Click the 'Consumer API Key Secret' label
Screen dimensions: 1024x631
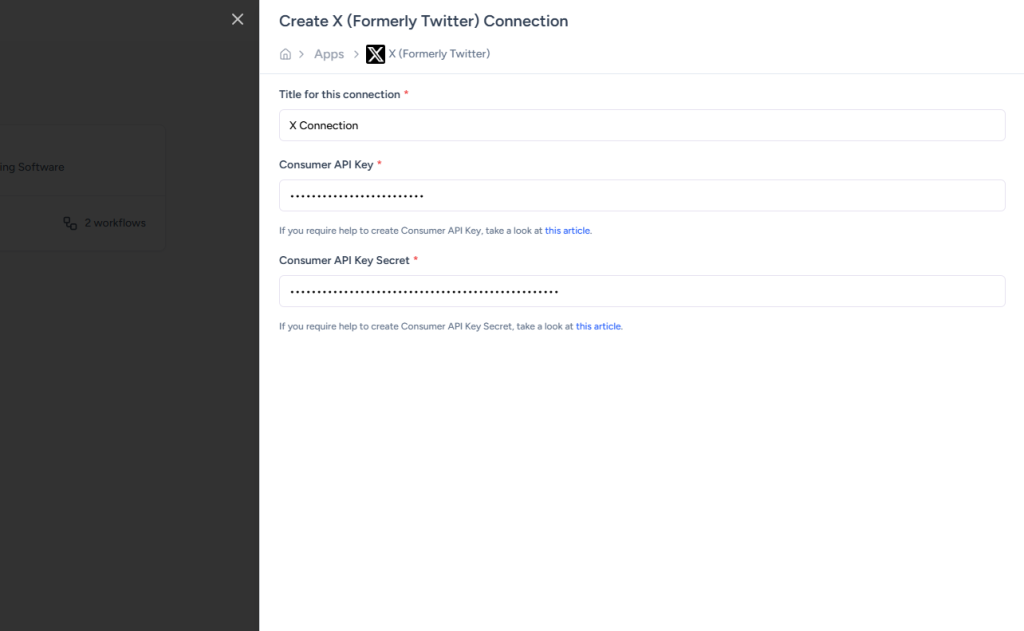(x=344, y=260)
